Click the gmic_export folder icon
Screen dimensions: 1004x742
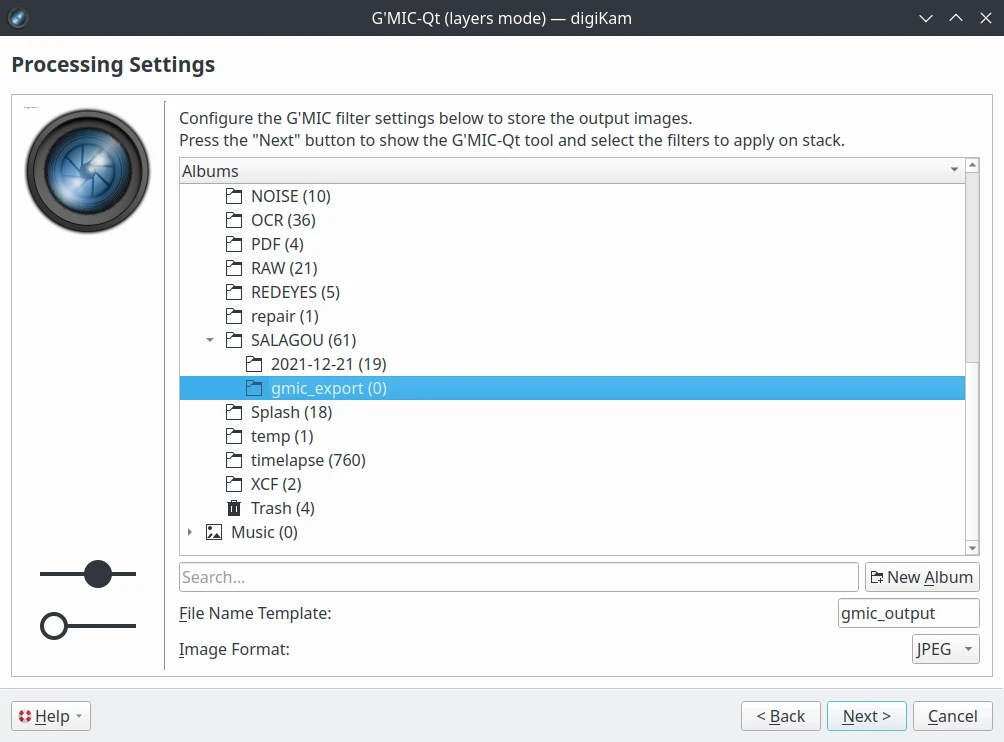(254, 388)
